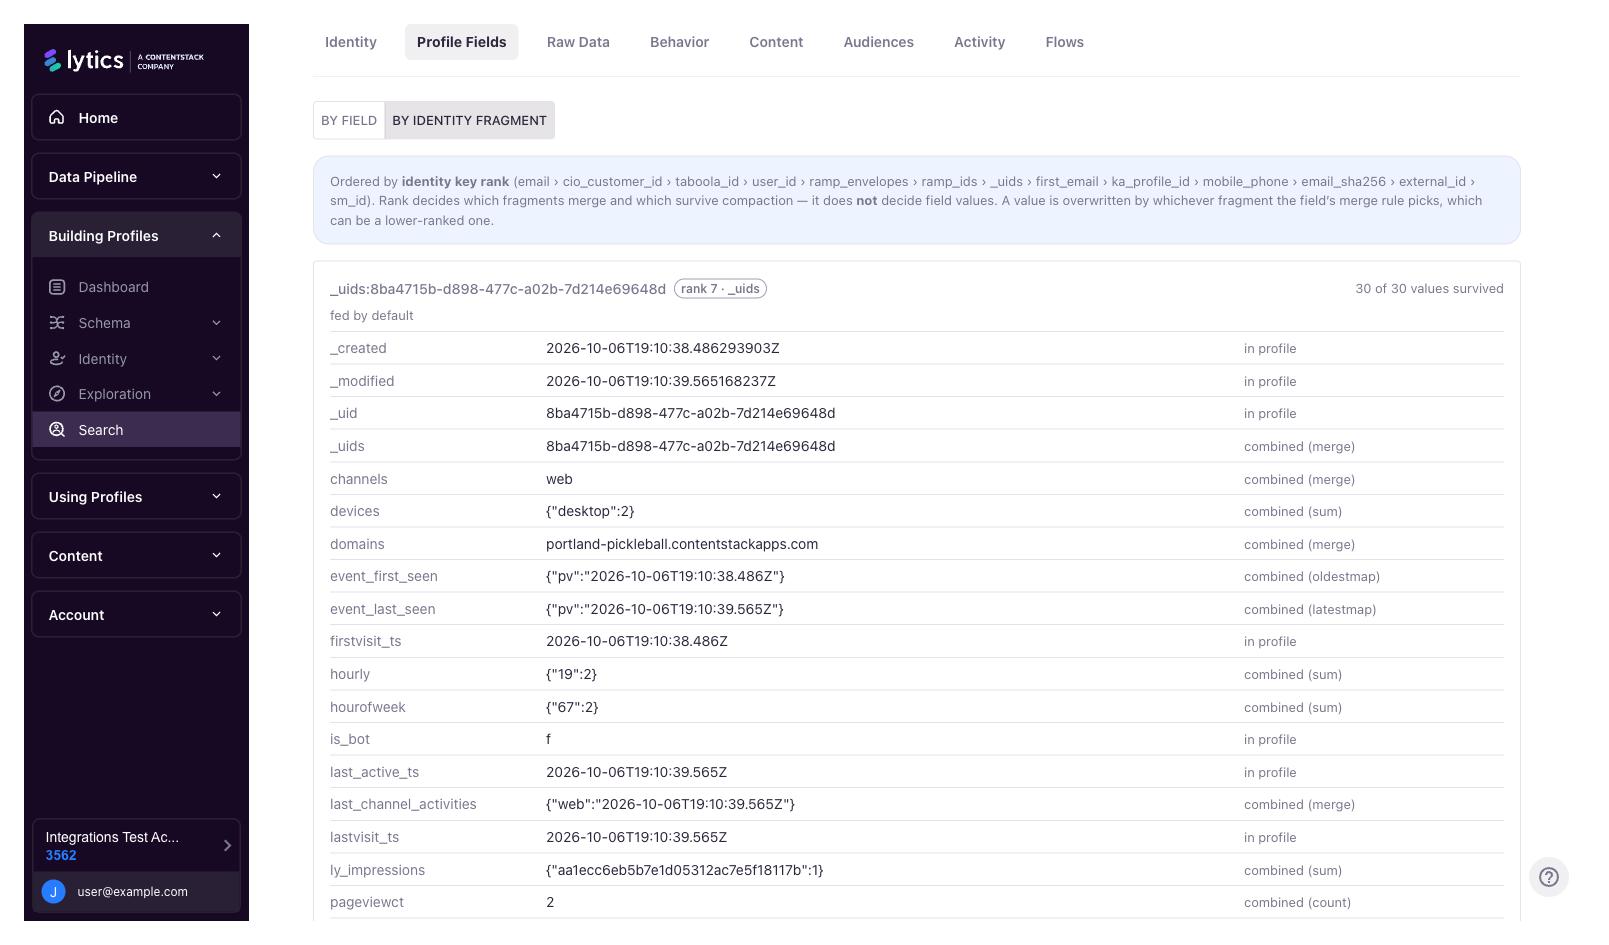Image resolution: width=1609 pixels, height=945 pixels.
Task: Open the Content tab at top
Action: (776, 42)
